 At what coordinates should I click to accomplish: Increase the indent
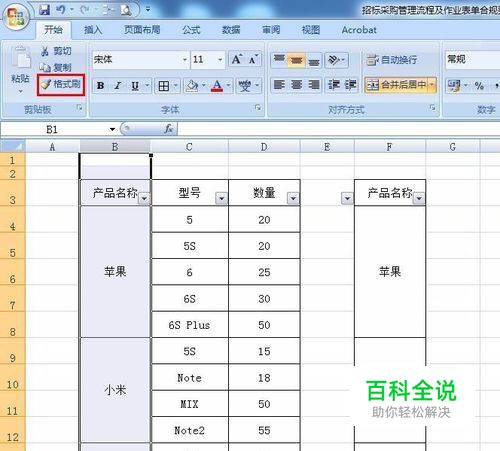(x=350, y=85)
